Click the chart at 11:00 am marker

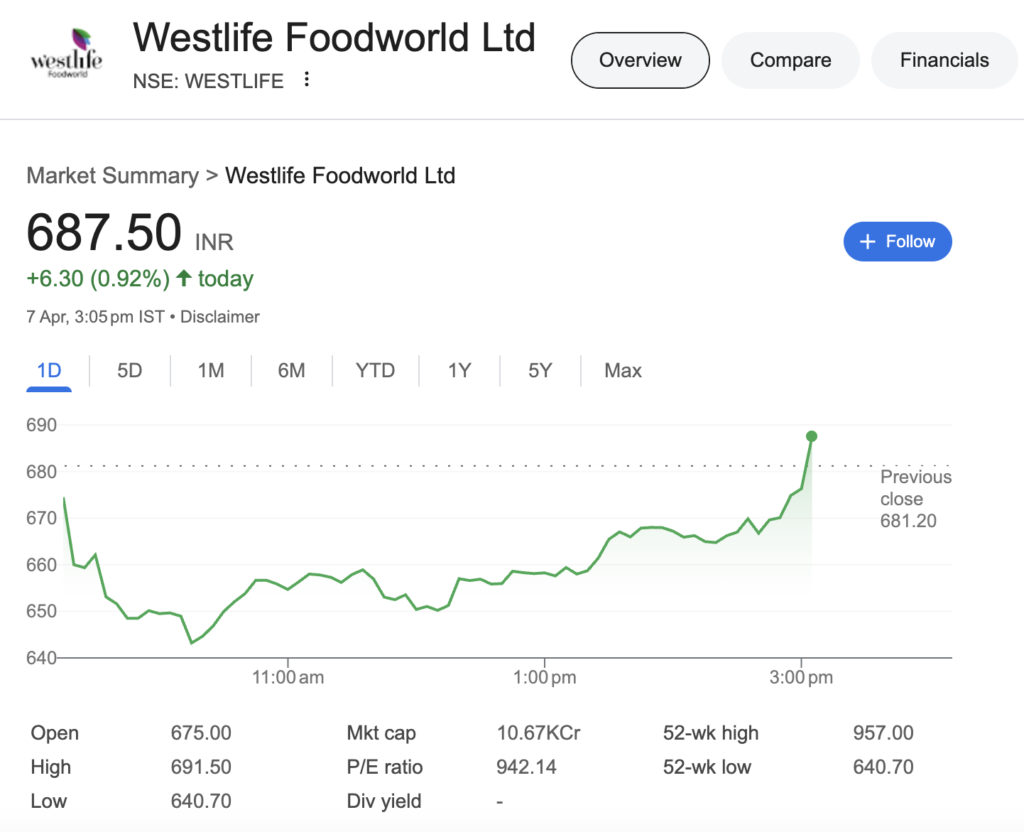(288, 677)
